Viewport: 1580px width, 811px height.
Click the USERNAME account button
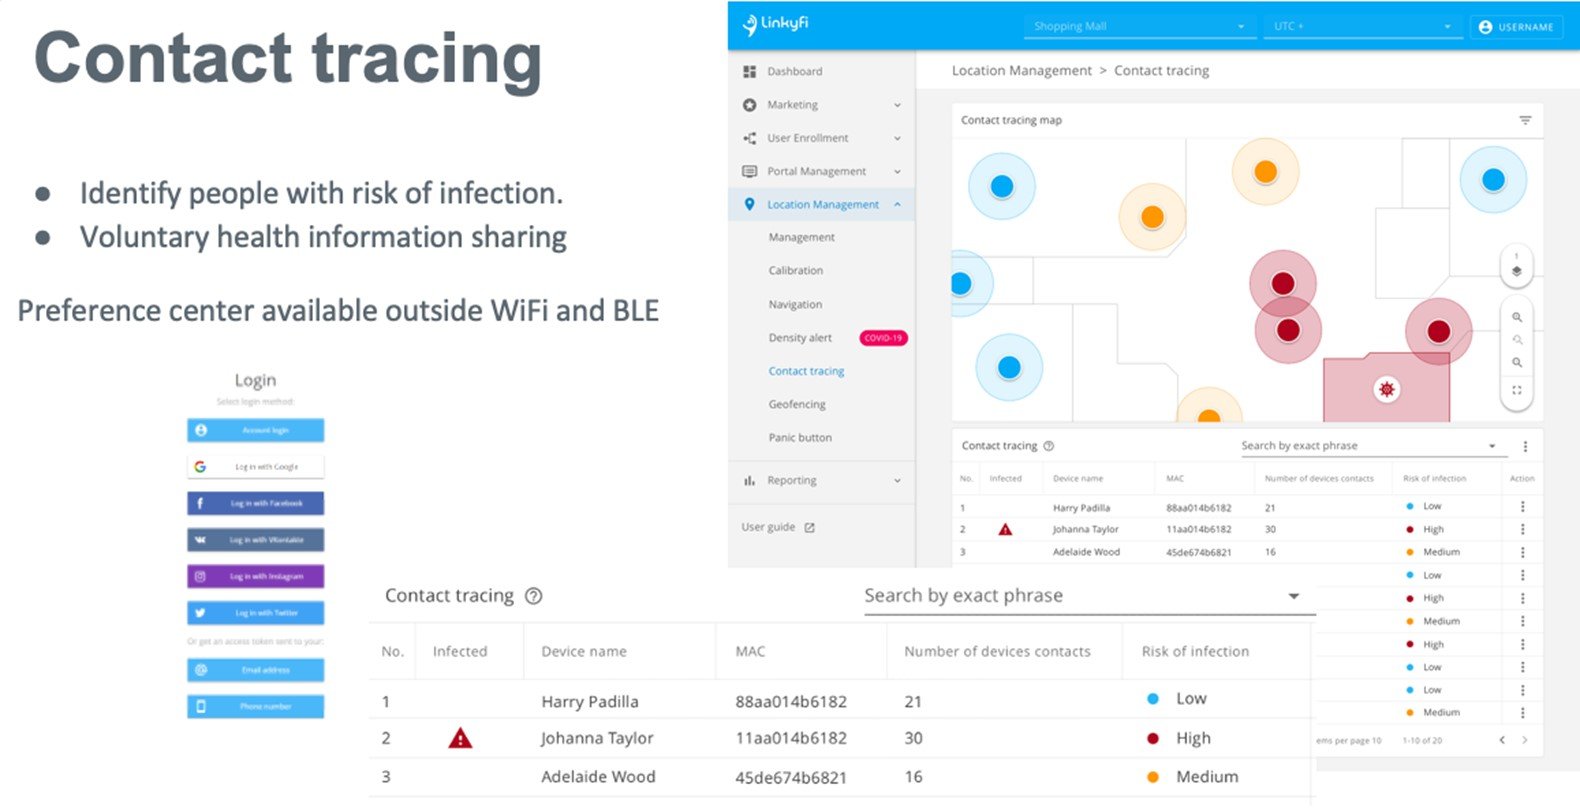1515,27
